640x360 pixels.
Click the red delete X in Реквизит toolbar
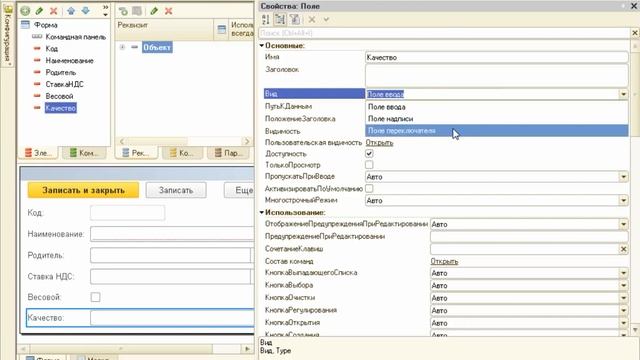pos(169,11)
